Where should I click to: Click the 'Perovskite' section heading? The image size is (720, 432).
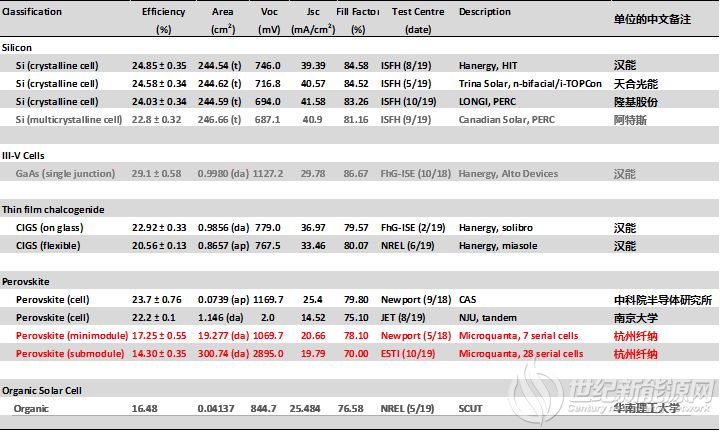click(26, 282)
